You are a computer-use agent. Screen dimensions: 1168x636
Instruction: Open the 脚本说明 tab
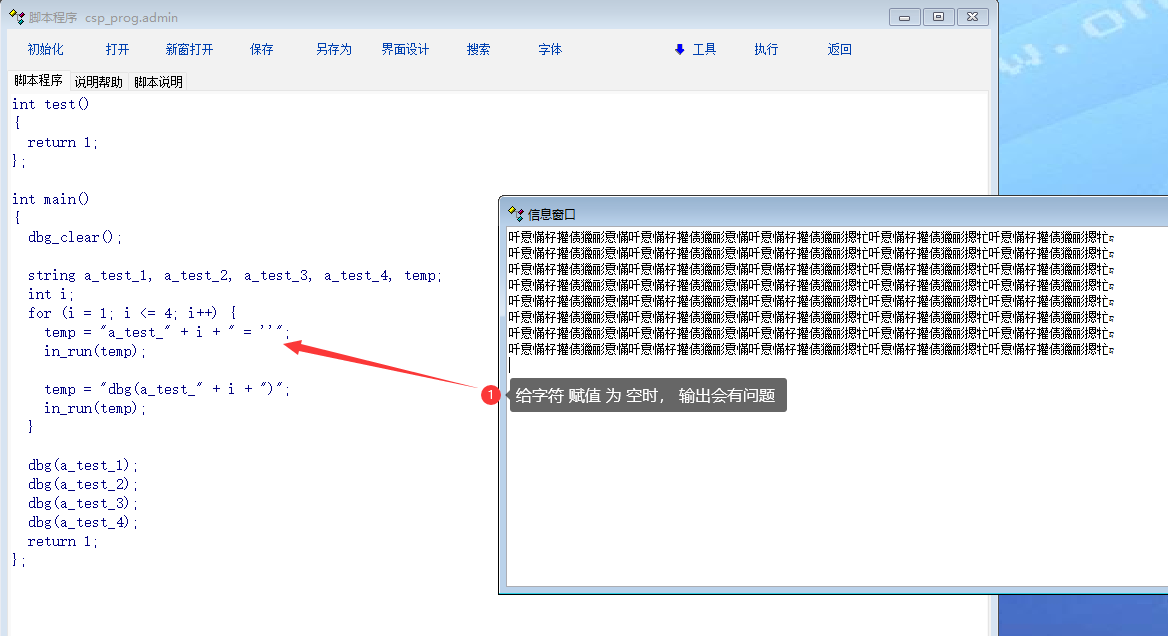click(159, 82)
